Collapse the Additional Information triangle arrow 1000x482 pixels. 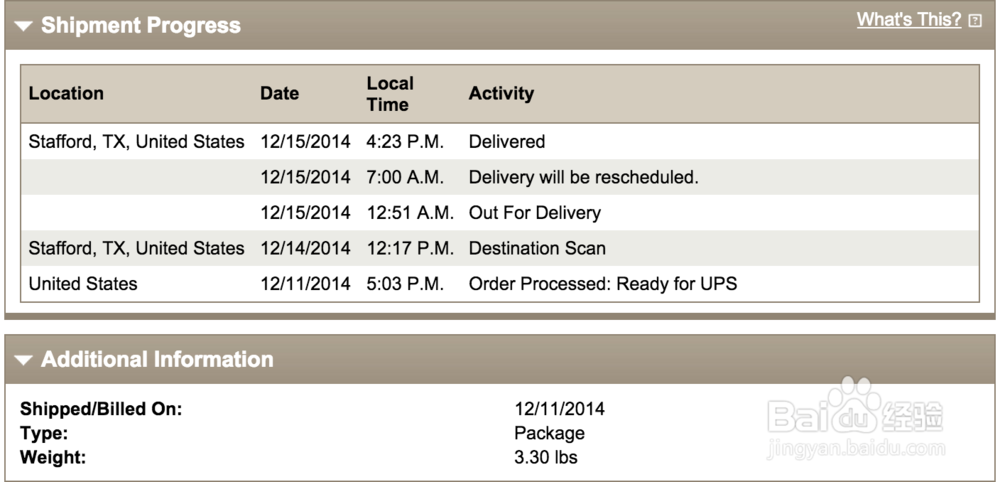click(x=24, y=360)
